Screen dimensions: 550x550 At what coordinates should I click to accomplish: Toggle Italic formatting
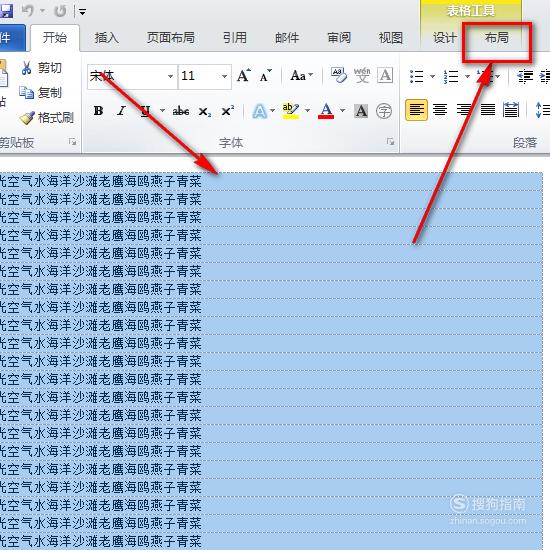point(121,111)
